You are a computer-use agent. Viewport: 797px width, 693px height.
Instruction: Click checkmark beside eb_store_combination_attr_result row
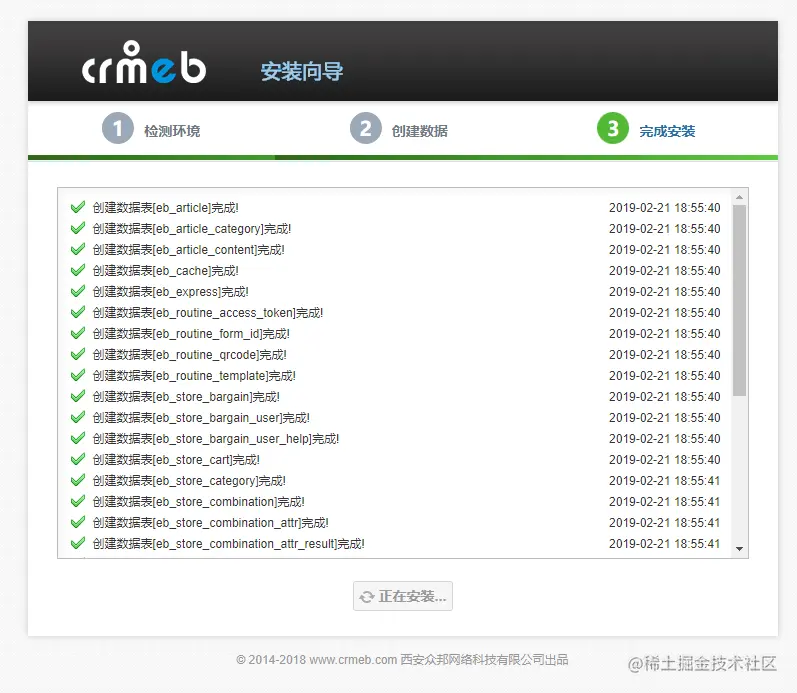[78, 544]
